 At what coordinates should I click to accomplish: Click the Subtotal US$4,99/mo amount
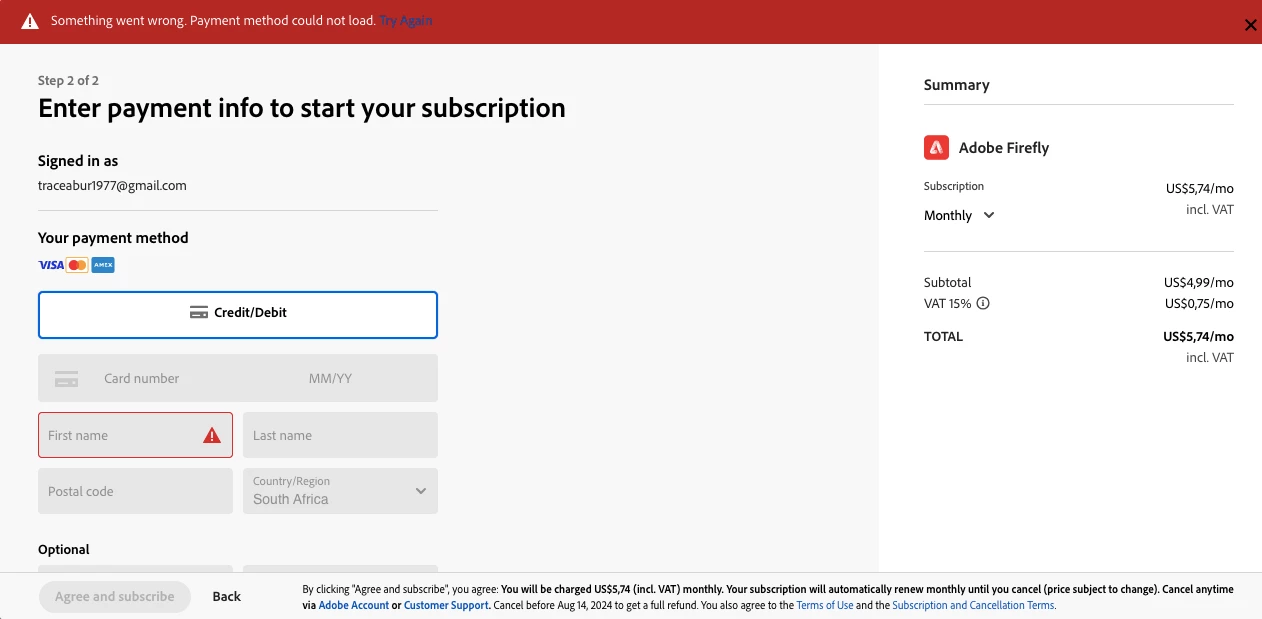1199,282
